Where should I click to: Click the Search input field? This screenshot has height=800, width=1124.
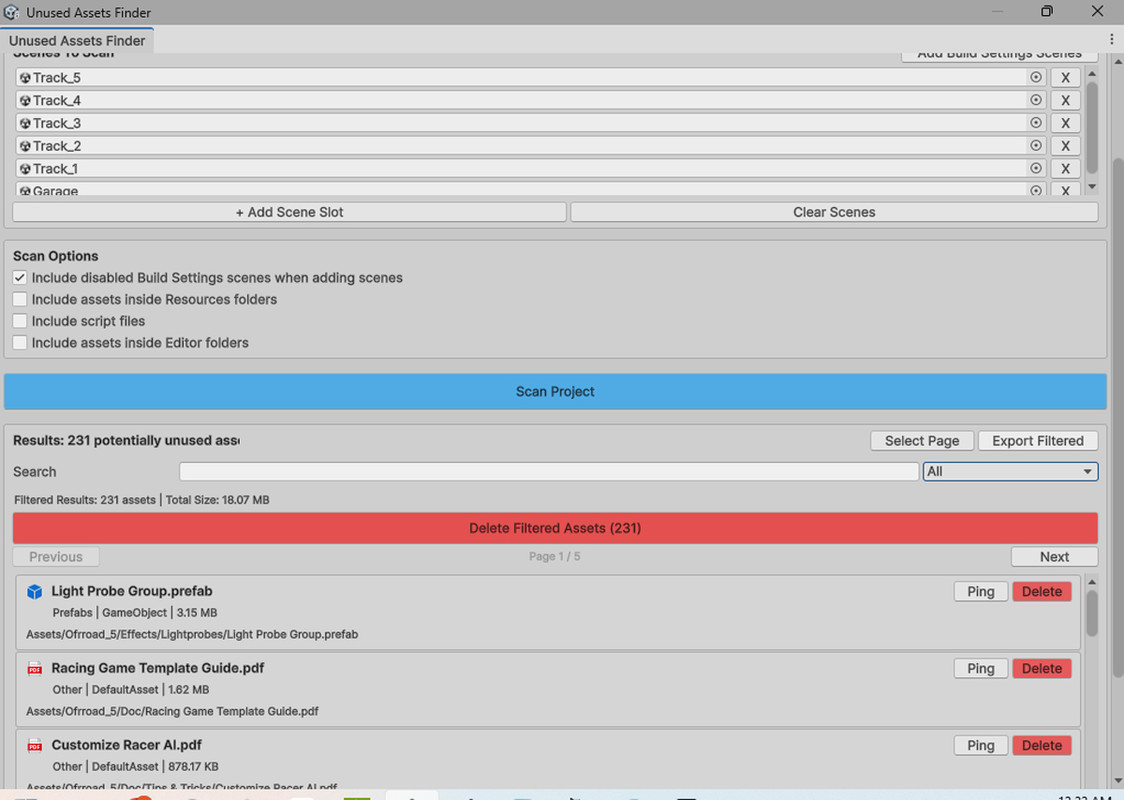pyautogui.click(x=549, y=472)
